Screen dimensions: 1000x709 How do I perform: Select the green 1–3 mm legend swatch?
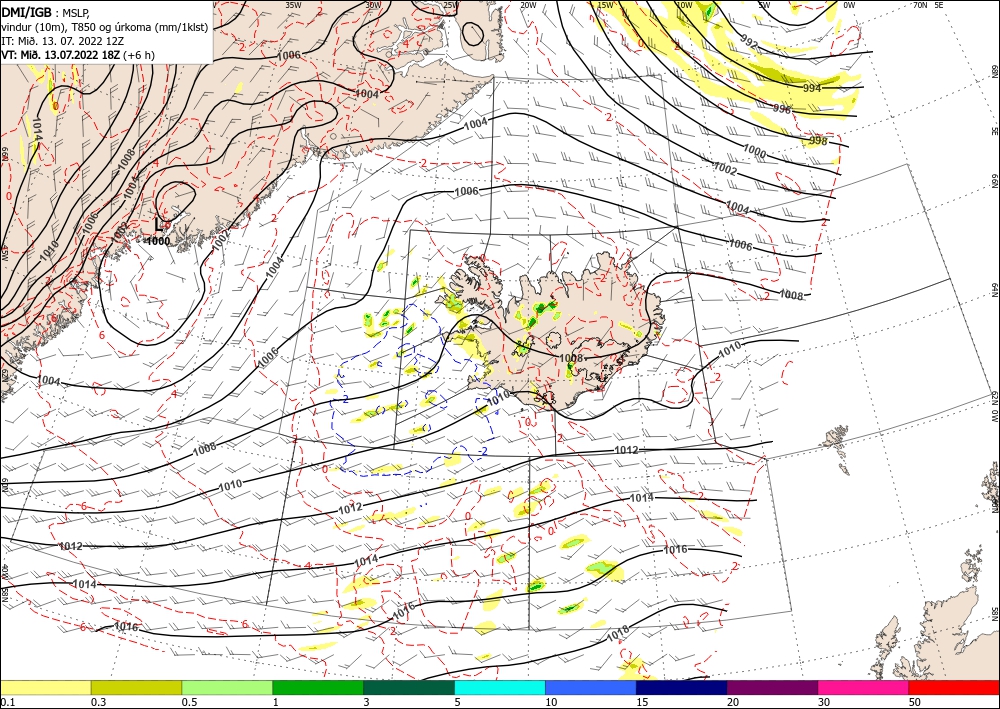(x=318, y=687)
